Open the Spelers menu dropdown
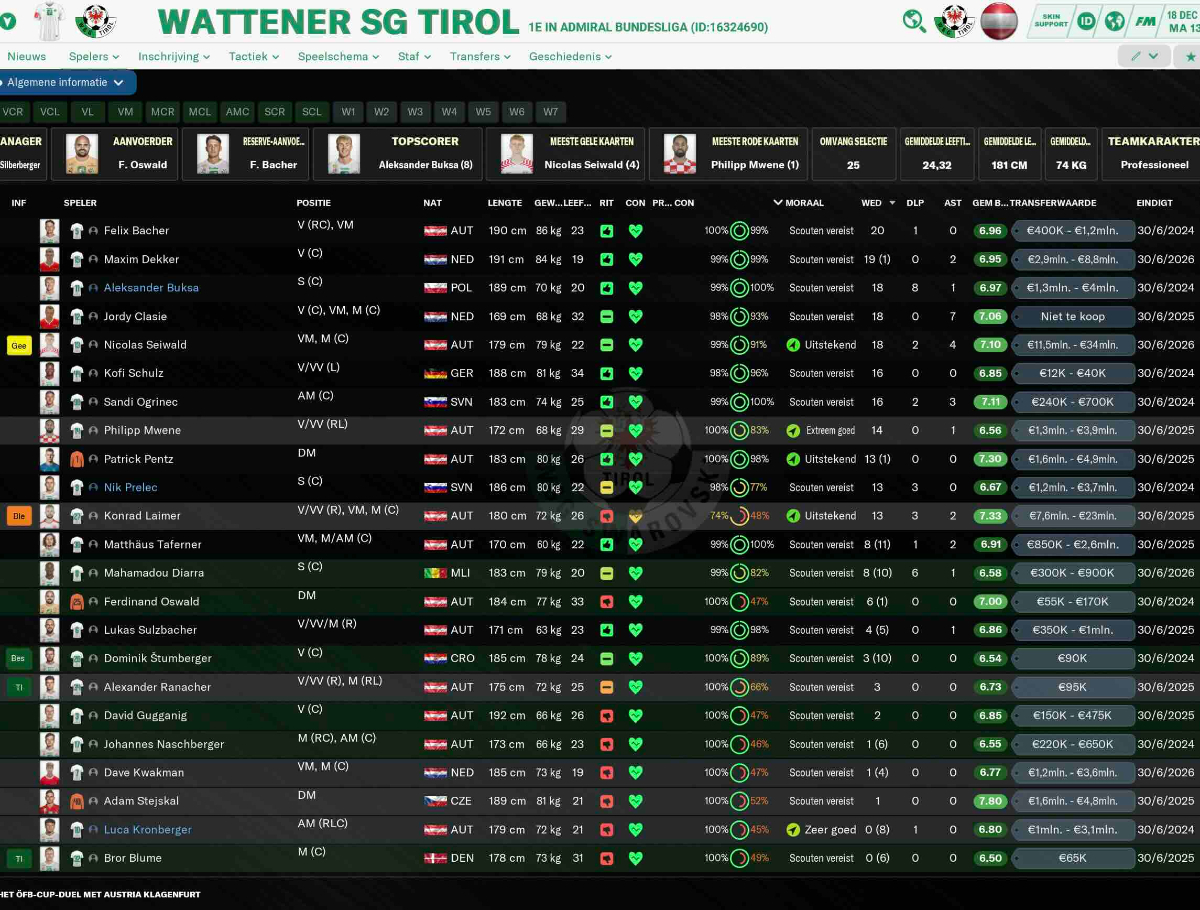Viewport: 1200px width, 910px height. coord(94,57)
